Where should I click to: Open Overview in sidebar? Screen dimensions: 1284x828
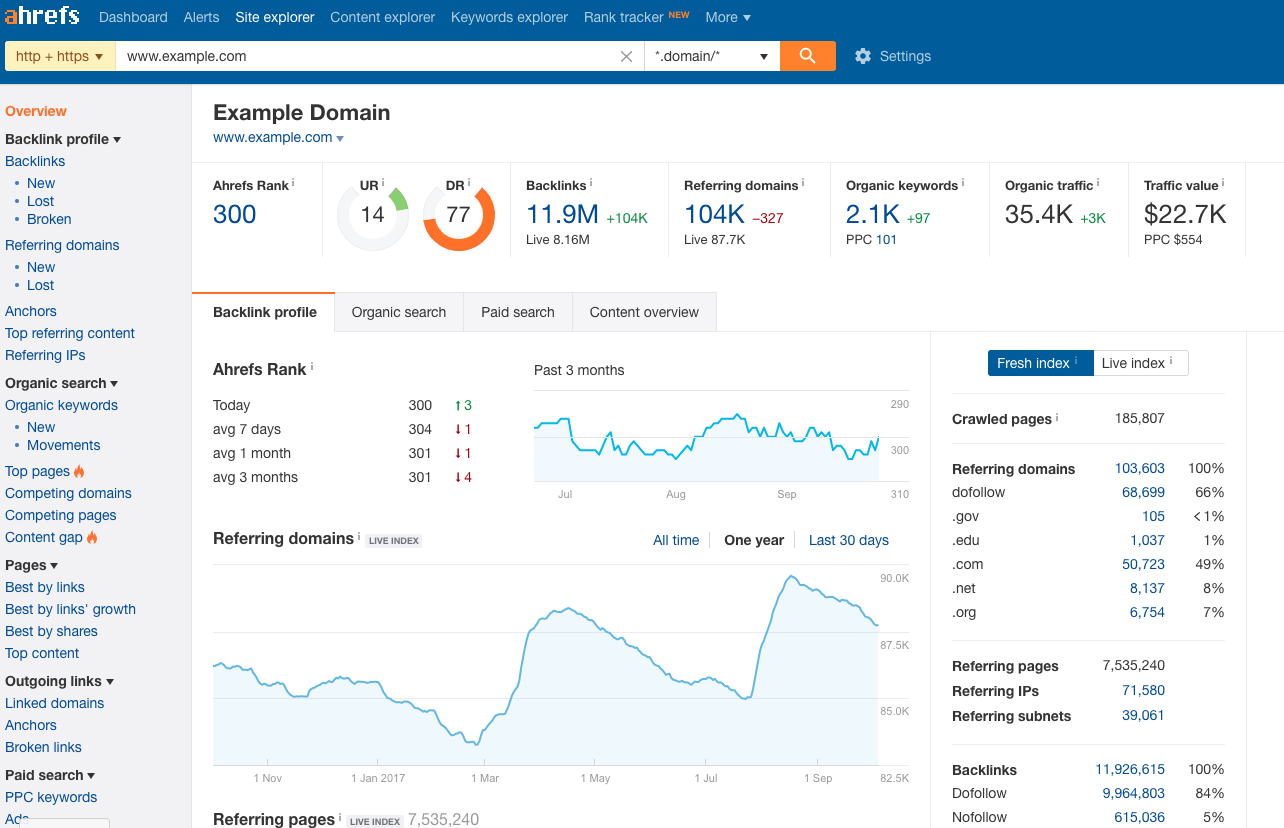[x=36, y=111]
